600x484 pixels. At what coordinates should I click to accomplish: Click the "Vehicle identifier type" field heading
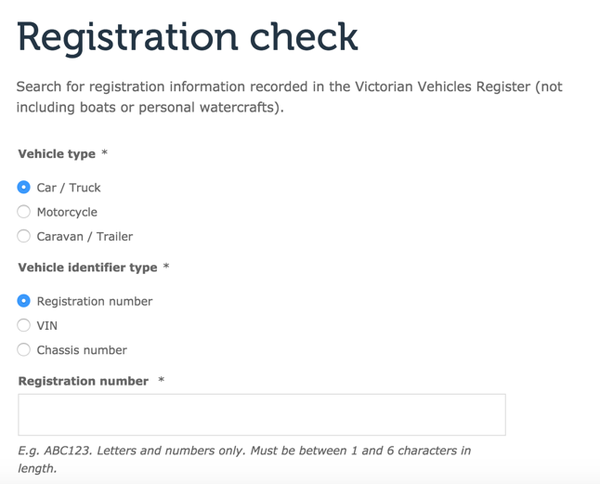(87, 268)
